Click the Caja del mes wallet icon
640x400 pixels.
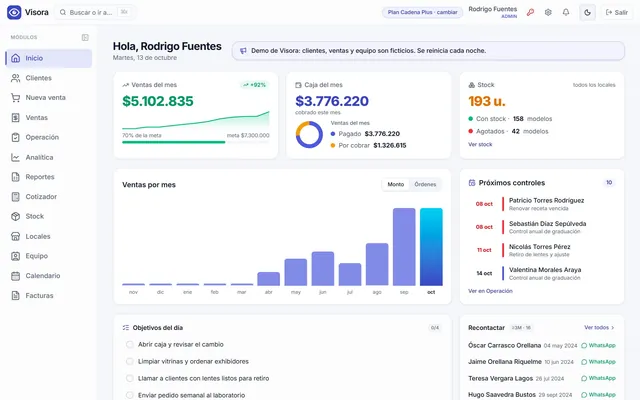298,85
